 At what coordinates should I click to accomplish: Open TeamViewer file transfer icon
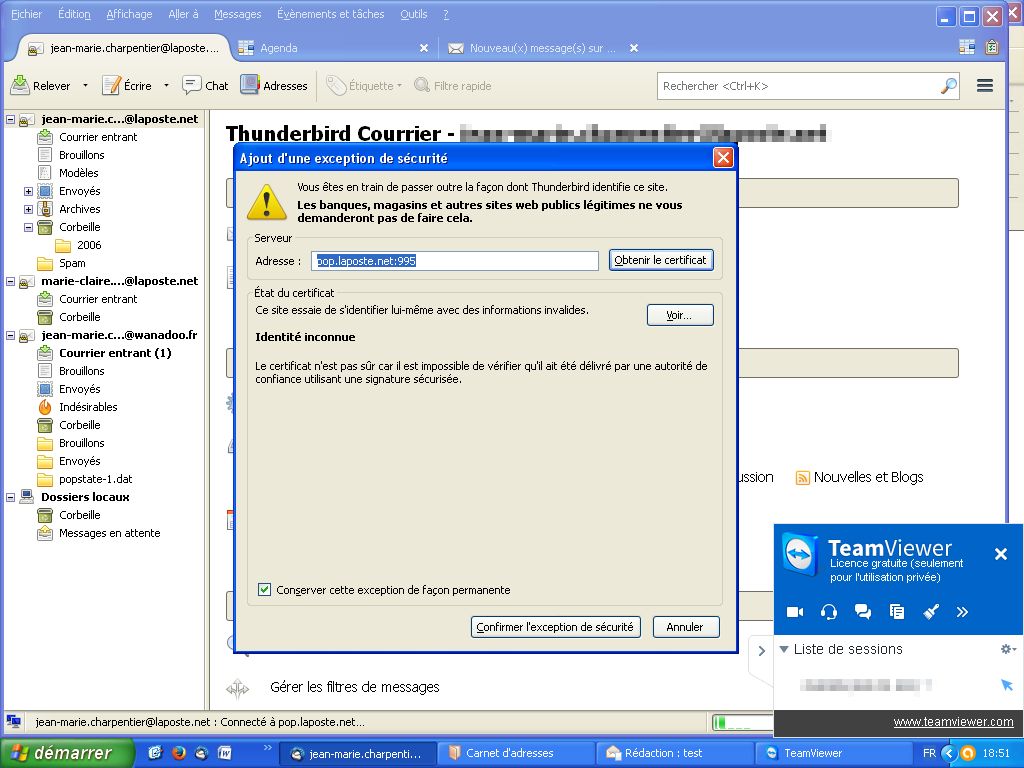pyautogui.click(x=897, y=612)
